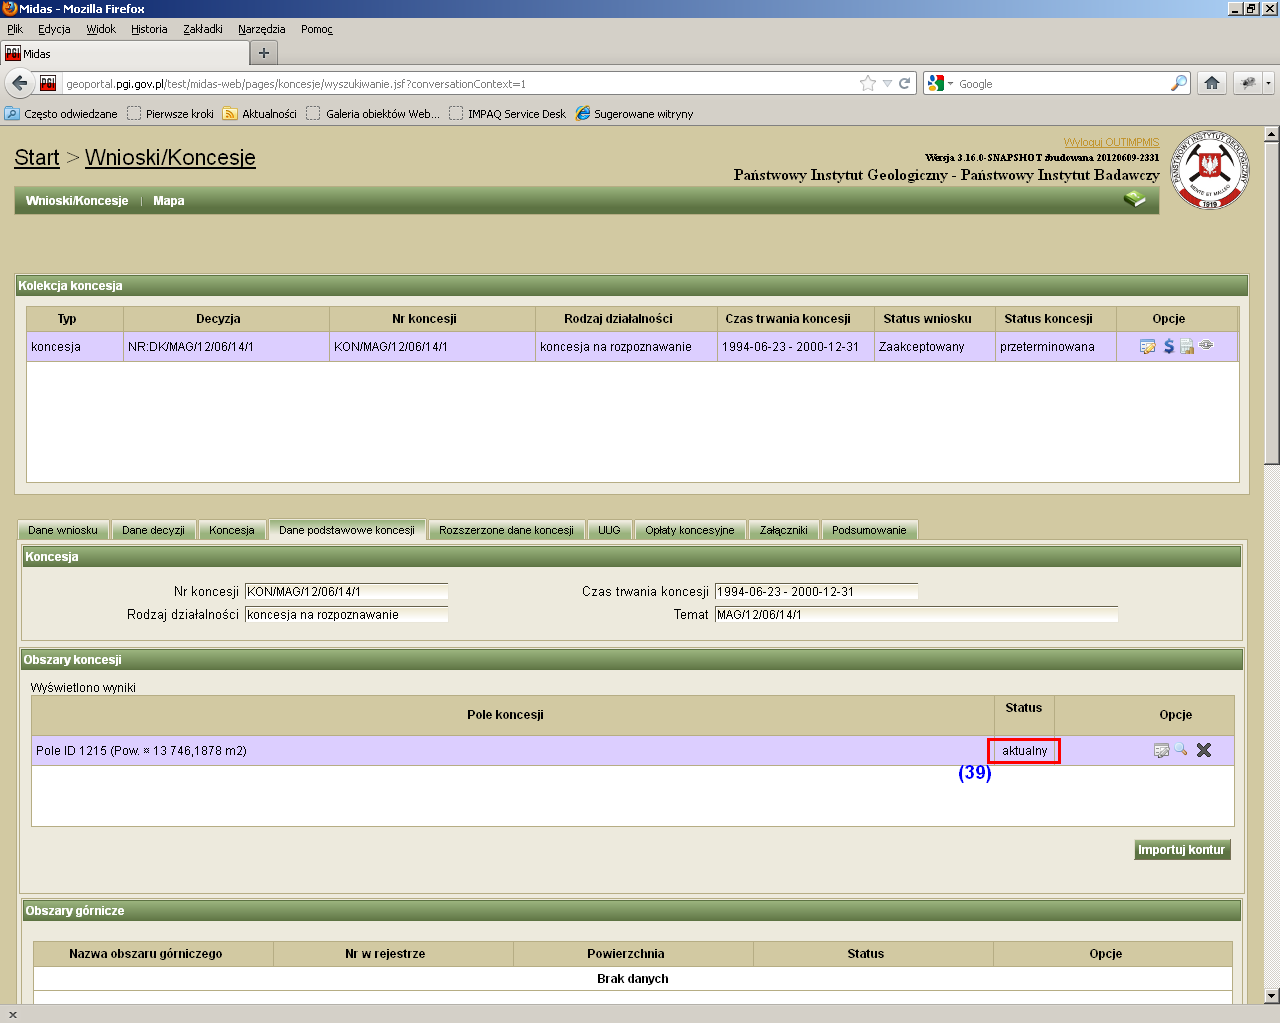Viewport: 1280px width, 1024px height.
Task: Open the Edycja menu
Action: click(x=54, y=29)
